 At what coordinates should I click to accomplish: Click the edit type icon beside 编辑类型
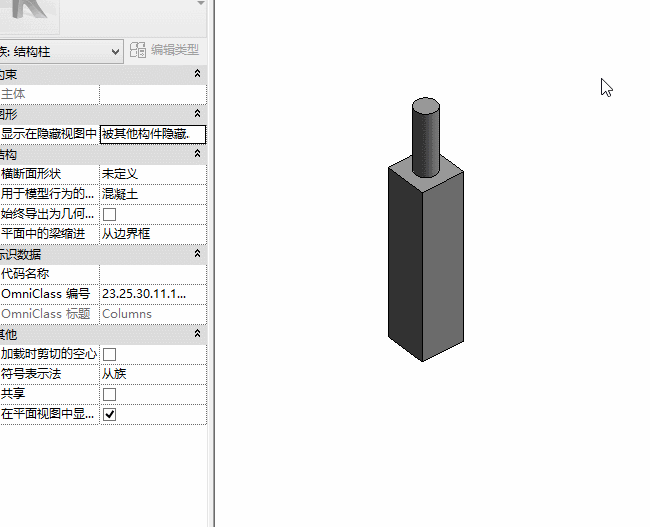point(138,50)
